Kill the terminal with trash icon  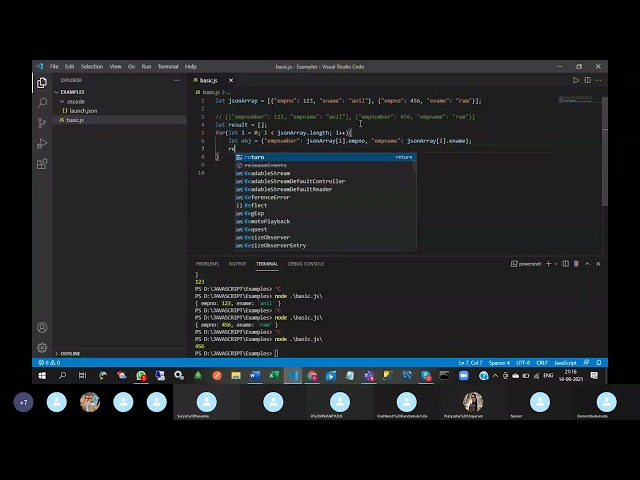(x=576, y=264)
